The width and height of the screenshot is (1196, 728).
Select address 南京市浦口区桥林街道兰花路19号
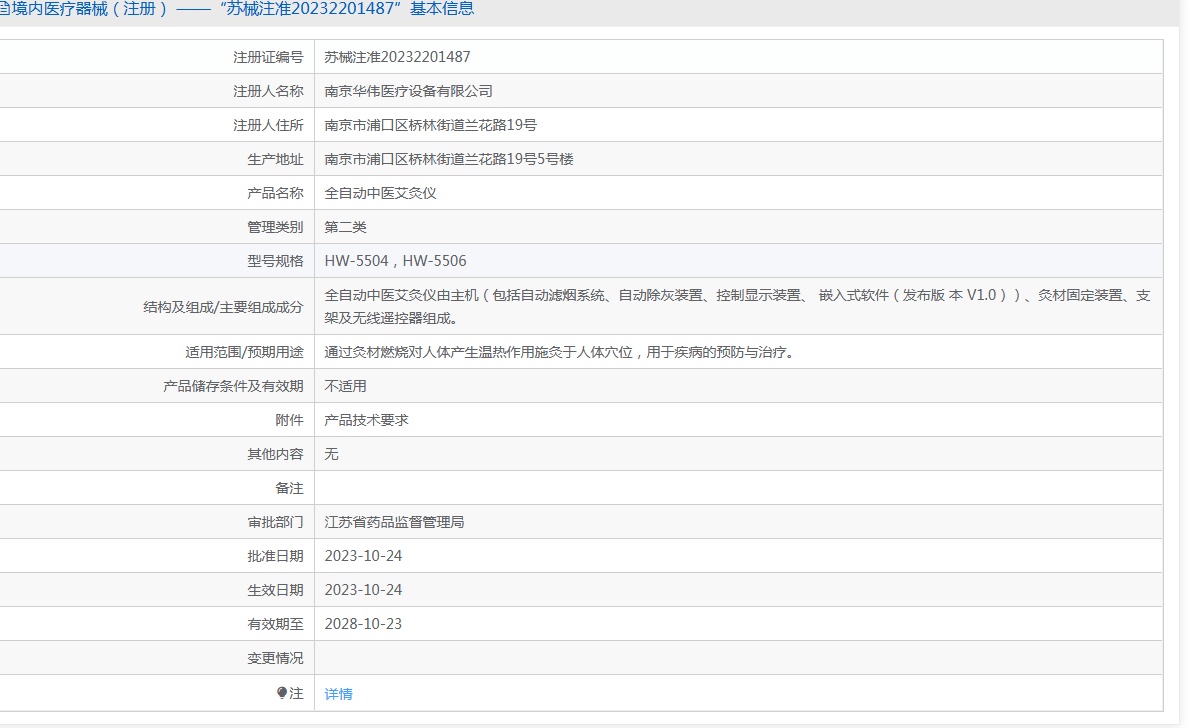(x=431, y=125)
